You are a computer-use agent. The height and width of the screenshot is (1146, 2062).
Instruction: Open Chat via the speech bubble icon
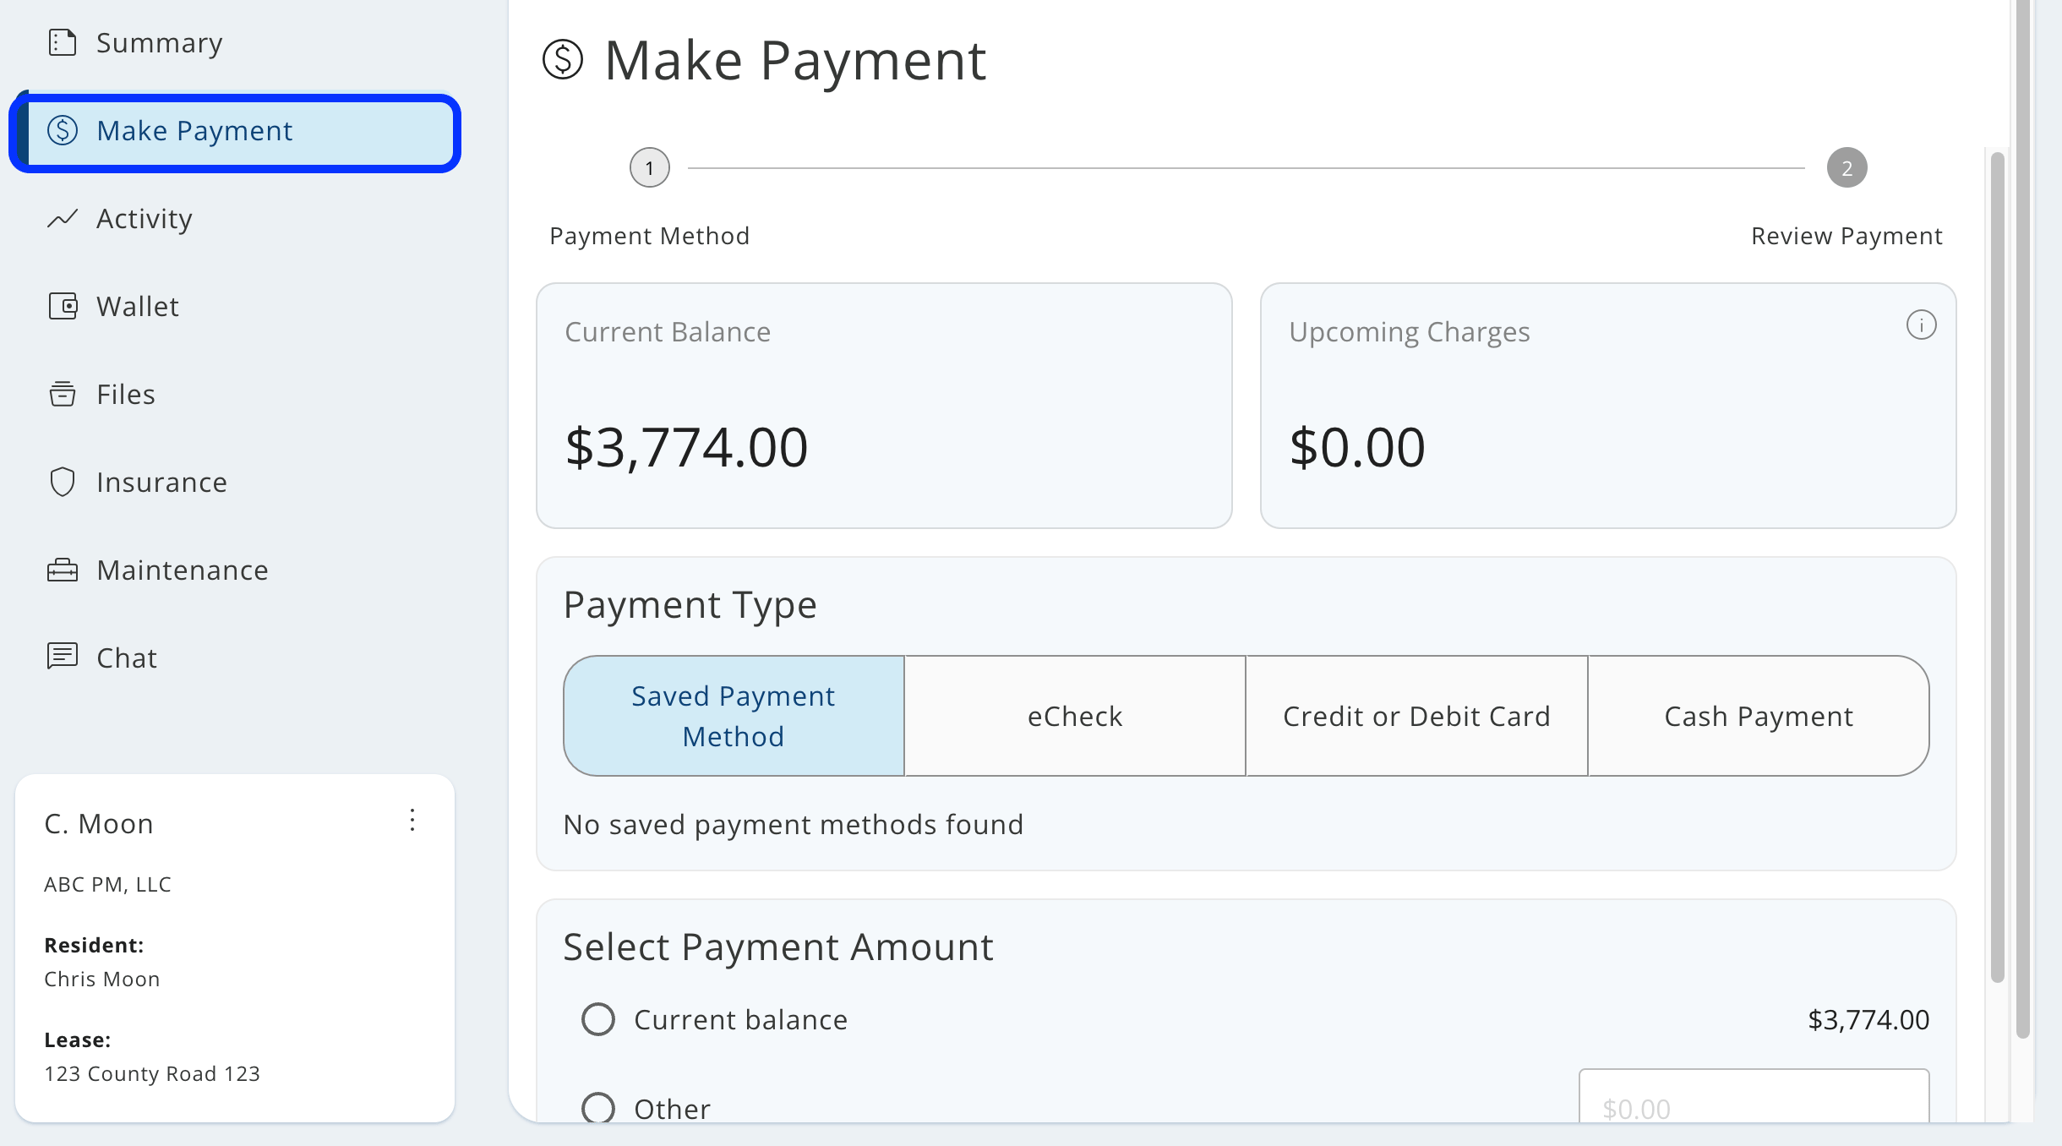coord(62,656)
